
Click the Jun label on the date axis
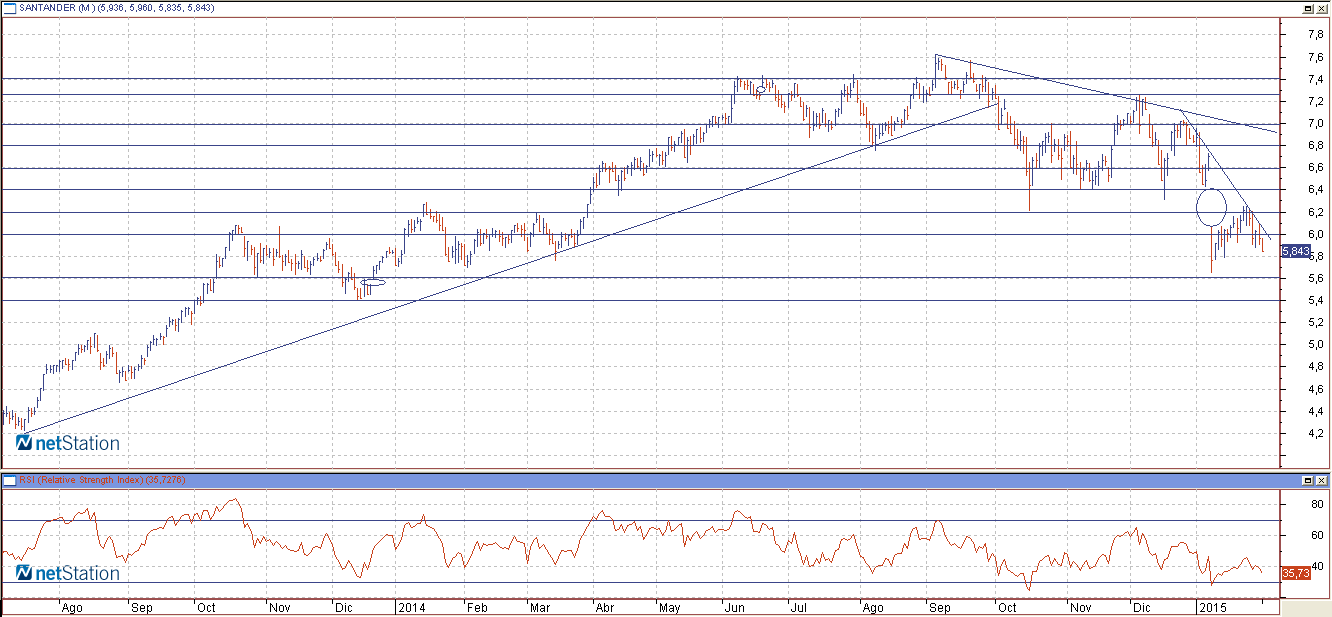click(x=736, y=607)
